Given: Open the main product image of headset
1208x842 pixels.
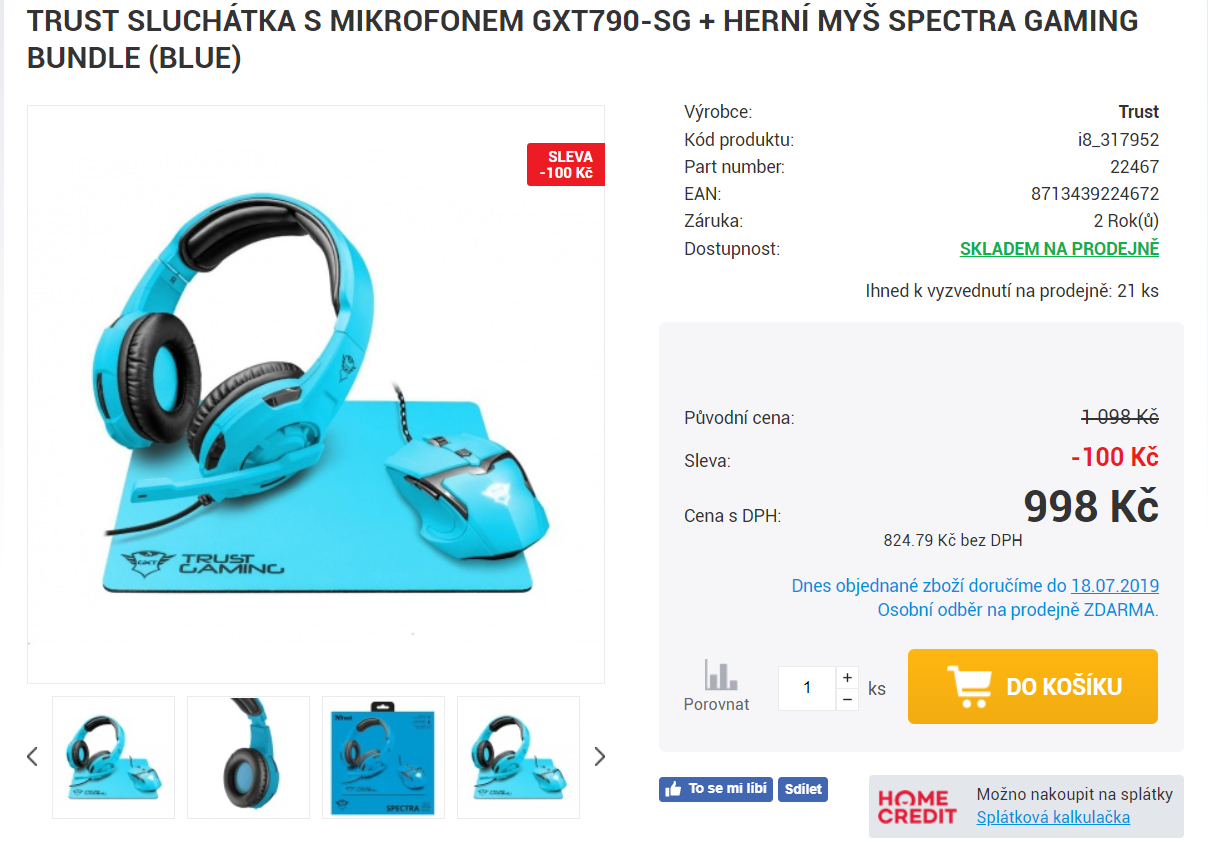Looking at the screenshot, I should coord(316,394).
